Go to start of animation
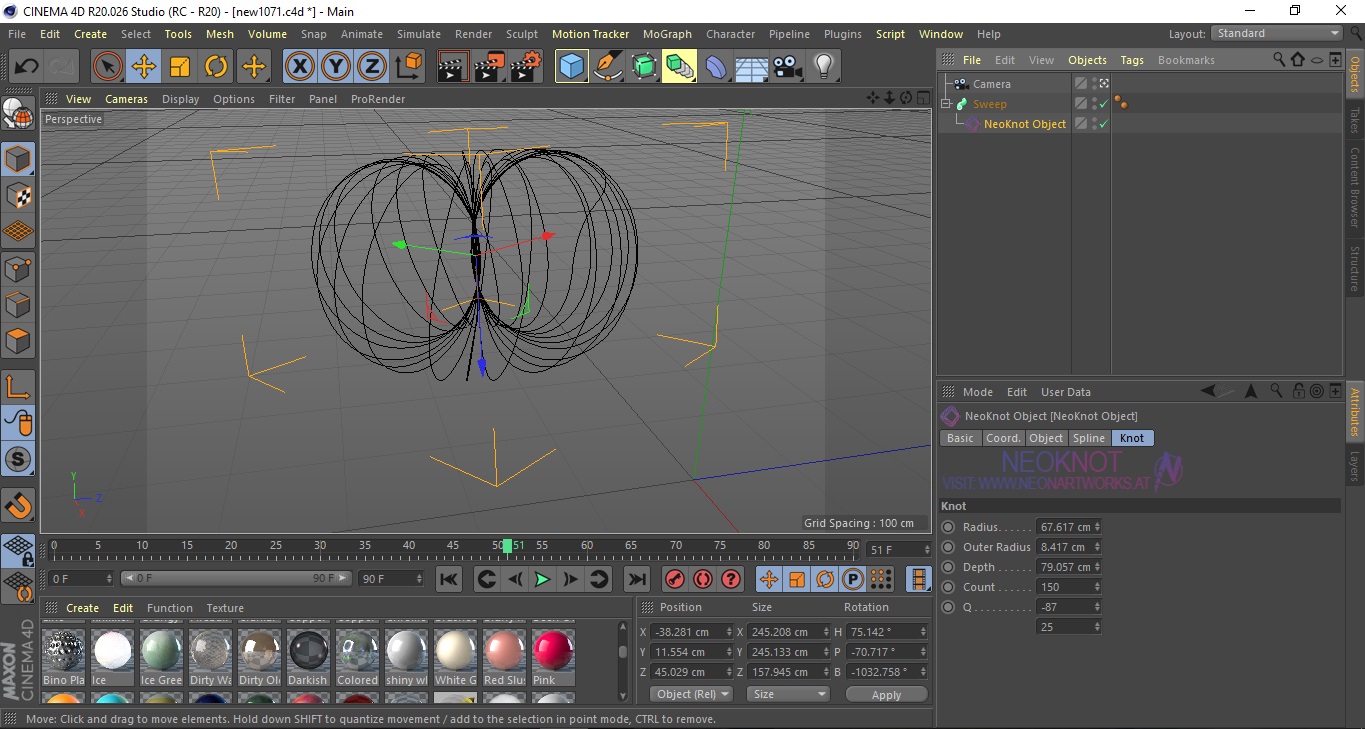Screen dimensions: 1365x729 [x=449, y=579]
